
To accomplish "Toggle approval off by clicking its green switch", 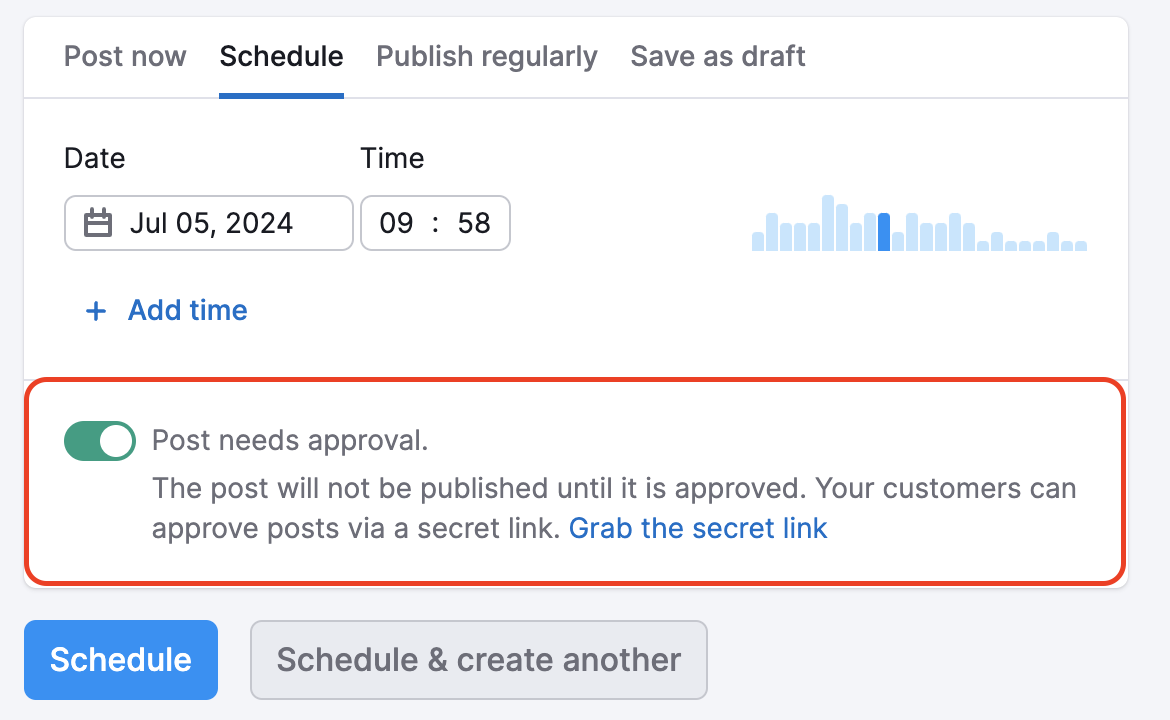I will (100, 440).
